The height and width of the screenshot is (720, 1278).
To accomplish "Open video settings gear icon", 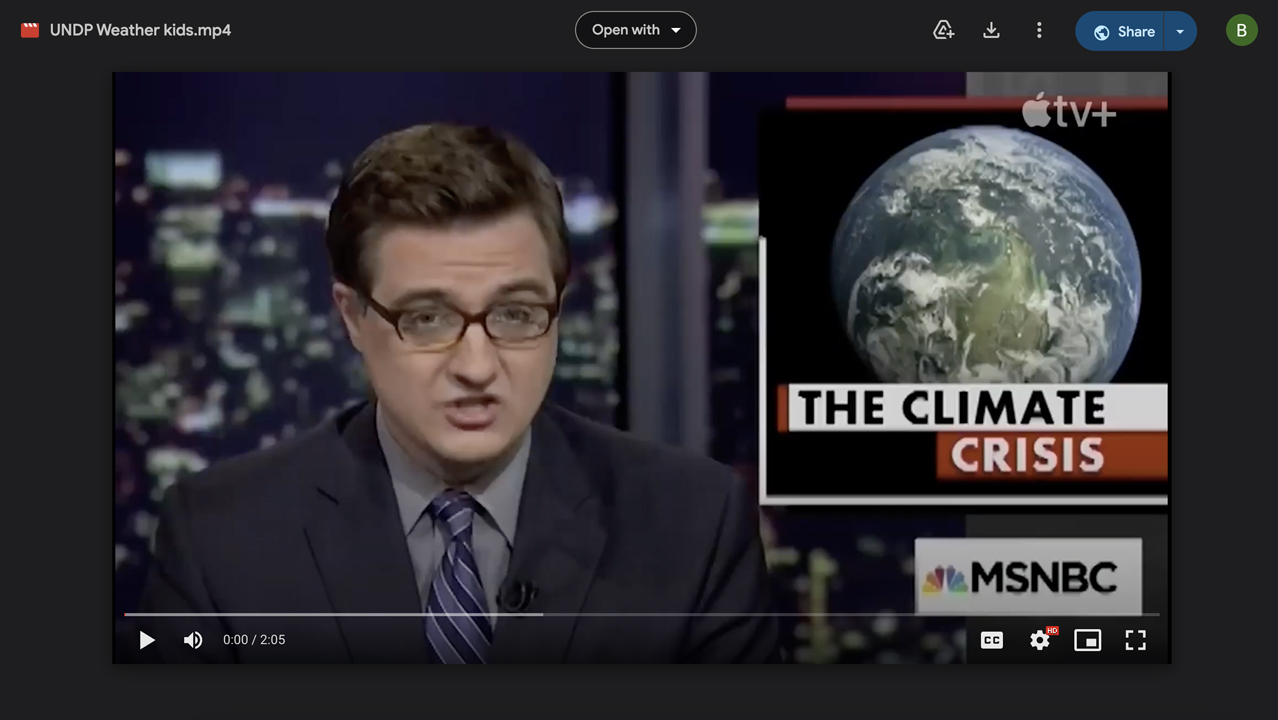I will pyautogui.click(x=1040, y=640).
